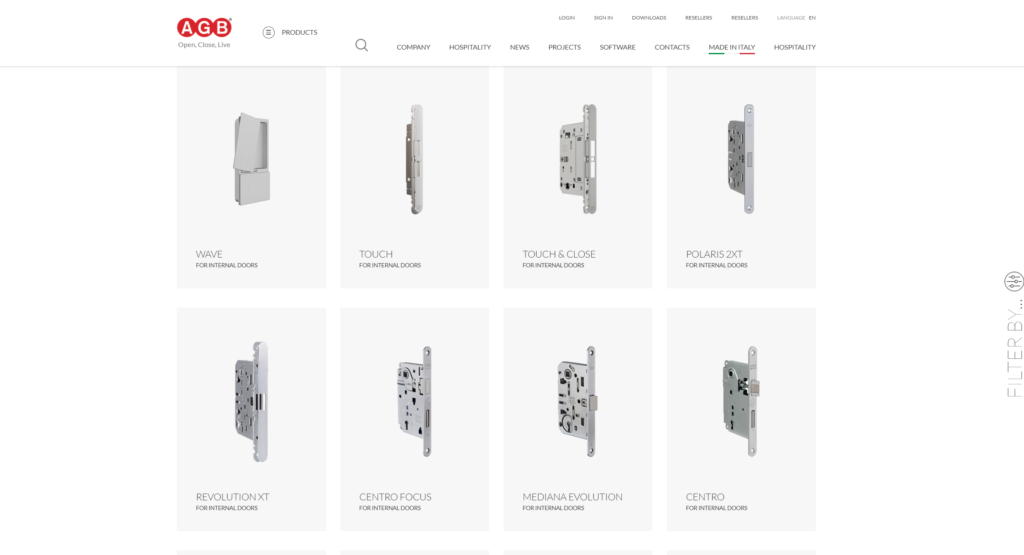Navigate to Made in Italy page
Viewport: 1024px width, 555px height.
pyautogui.click(x=731, y=47)
